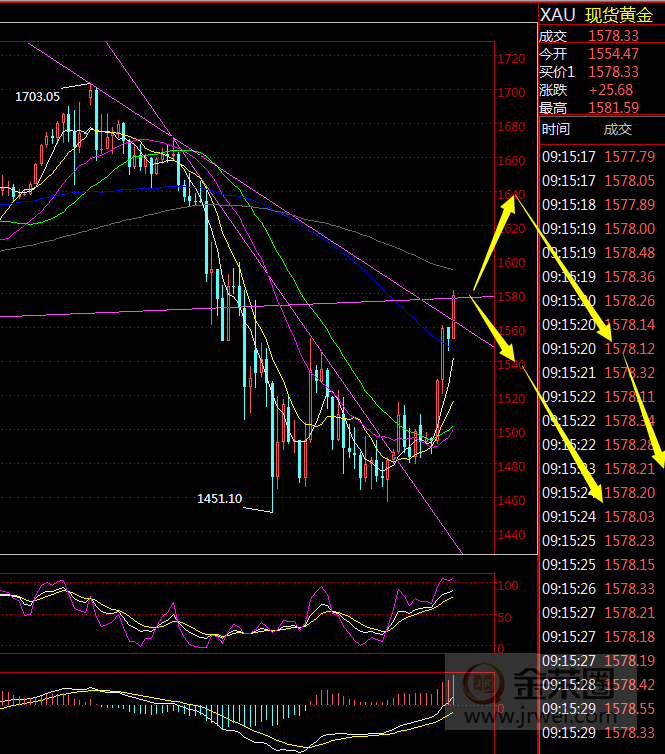This screenshot has height=754, width=665.
Task: Select the 时间 column header
Action: (x=556, y=129)
